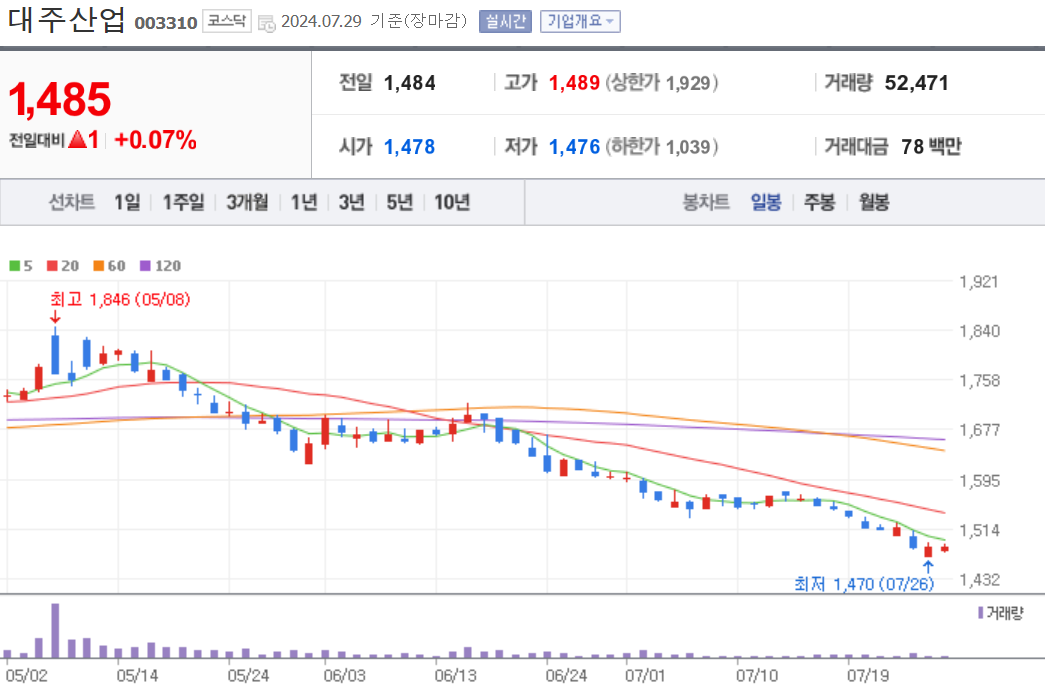Image resolution: width=1045 pixels, height=688 pixels.
Task: Switch chart to 3개월 range
Action: (x=247, y=202)
